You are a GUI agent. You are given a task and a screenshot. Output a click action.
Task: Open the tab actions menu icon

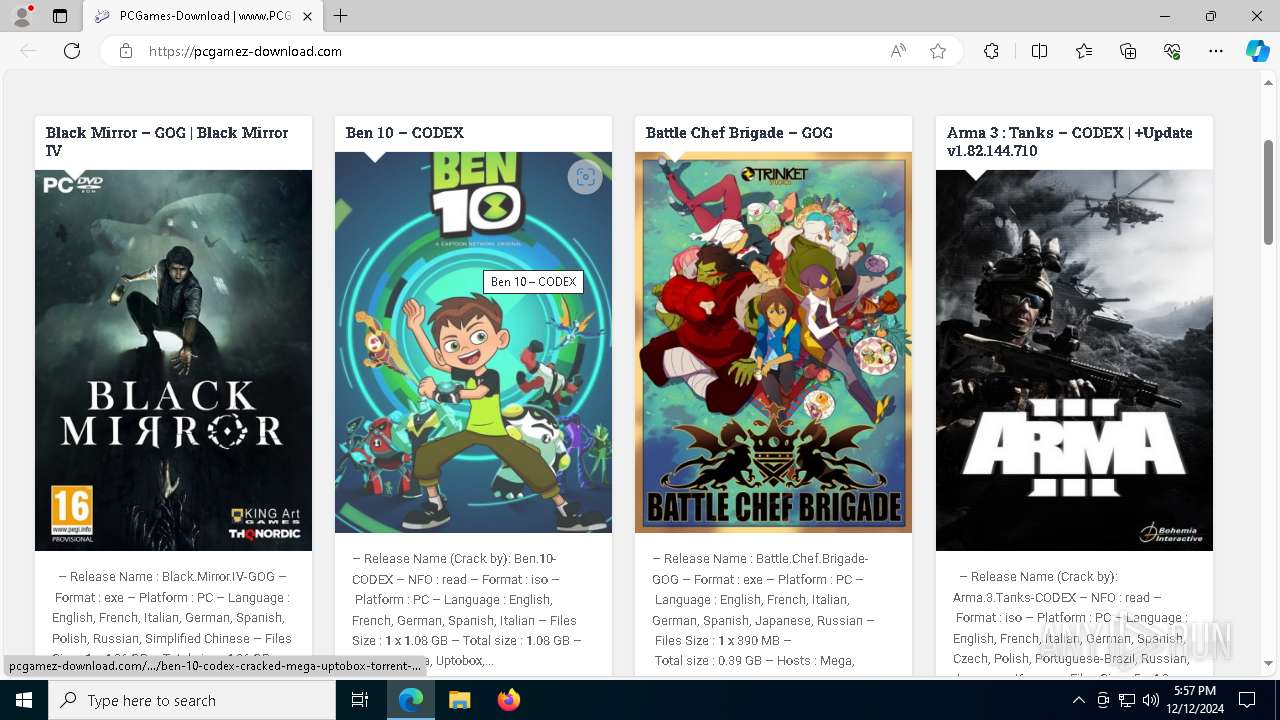pos(60,16)
